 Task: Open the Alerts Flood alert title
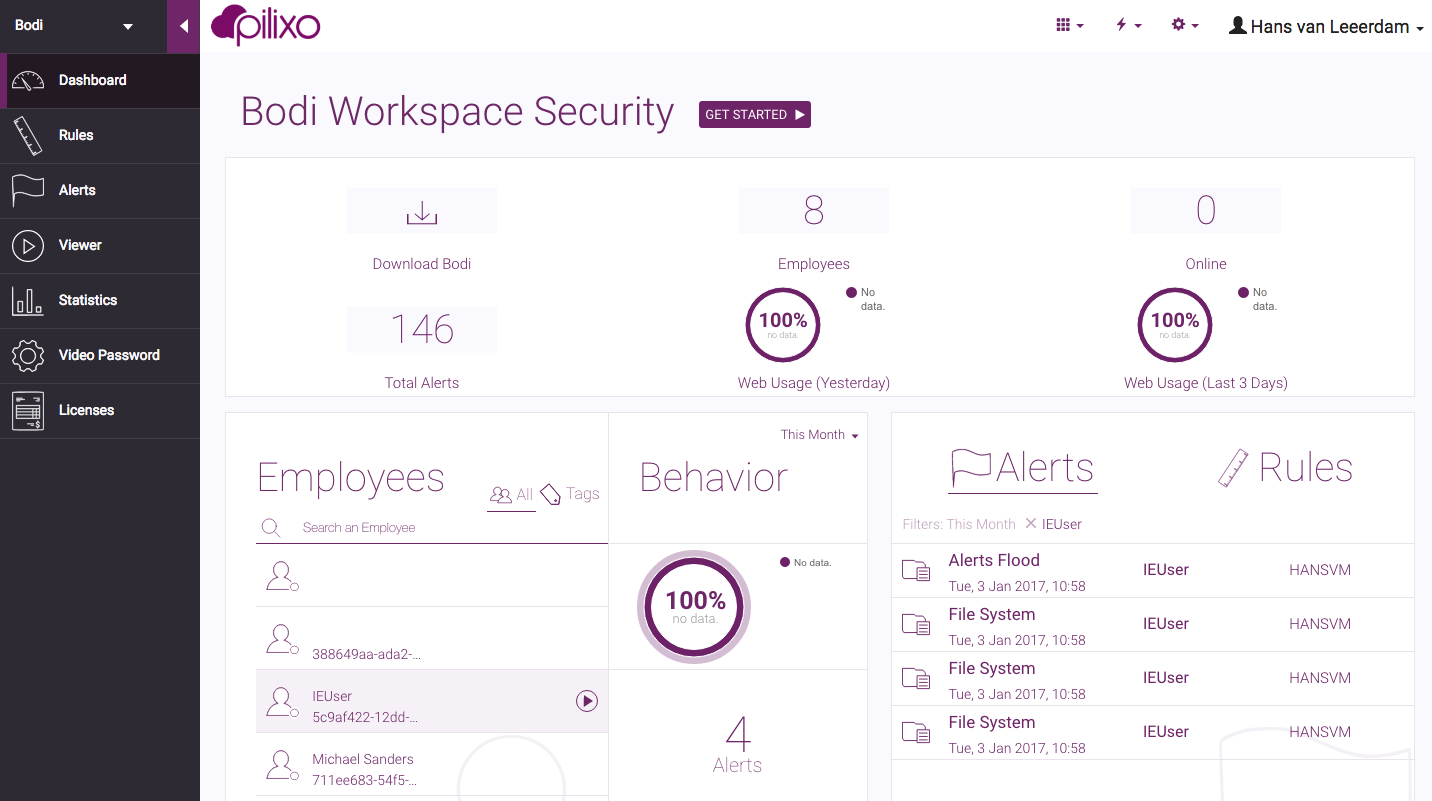pyautogui.click(x=994, y=561)
